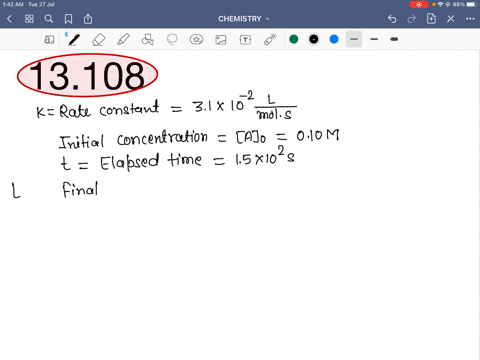Add a new page
Image resolution: width=480 pixels, height=360 pixels.
[x=431, y=19]
